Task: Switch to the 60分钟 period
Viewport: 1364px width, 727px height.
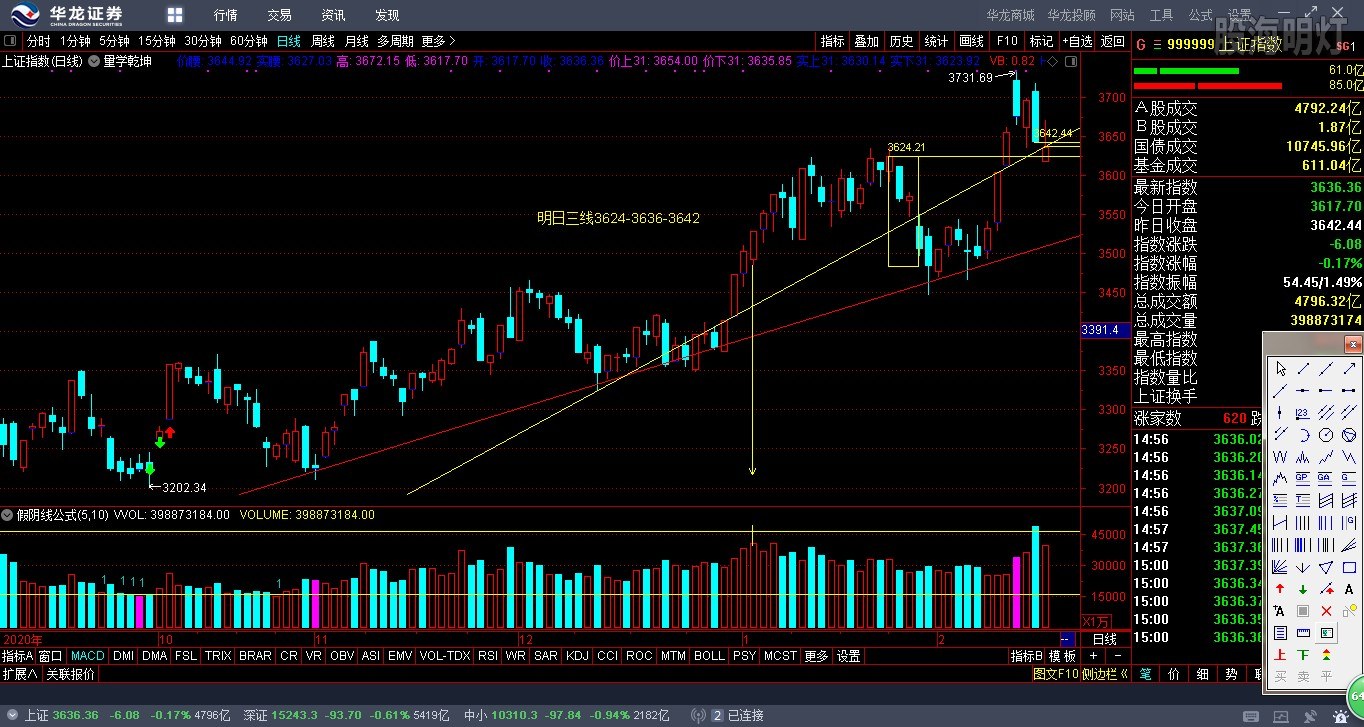Action: [x=249, y=41]
